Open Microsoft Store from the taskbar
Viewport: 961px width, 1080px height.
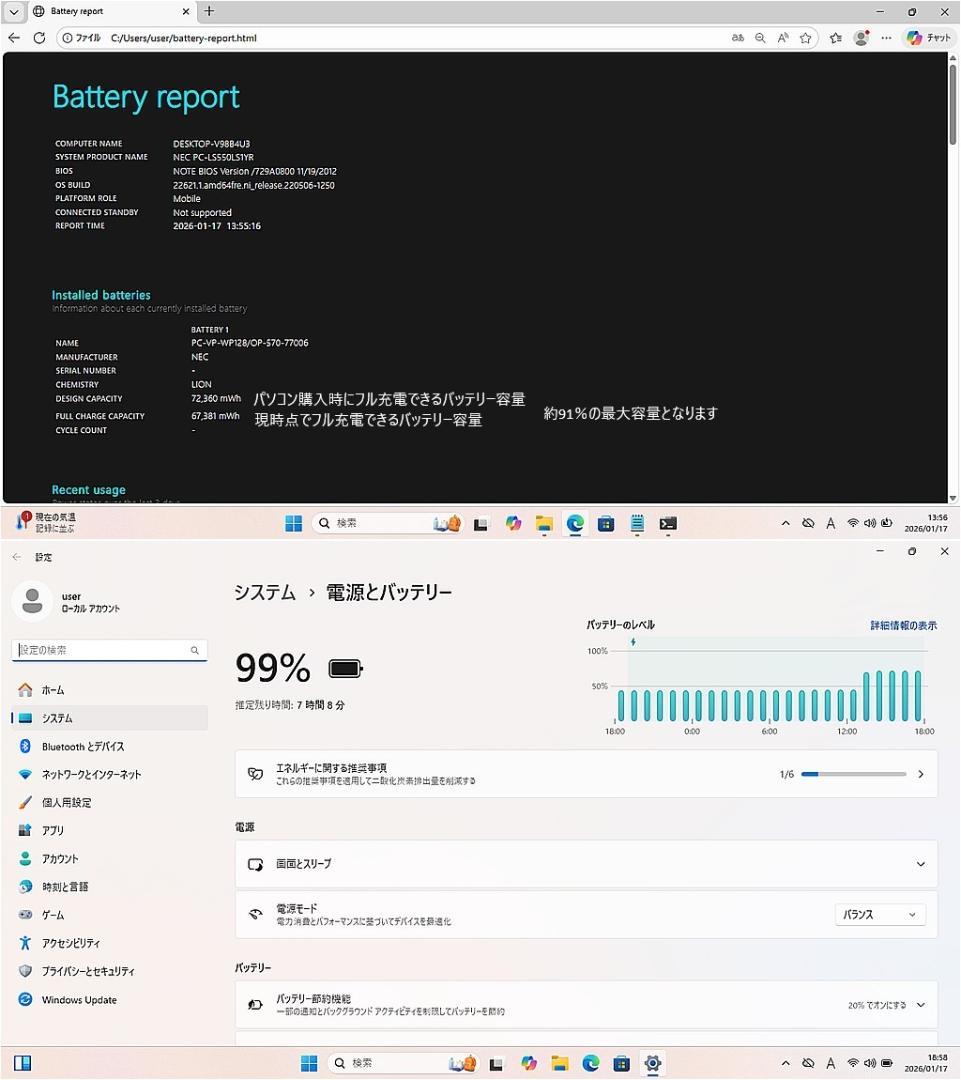[606, 522]
